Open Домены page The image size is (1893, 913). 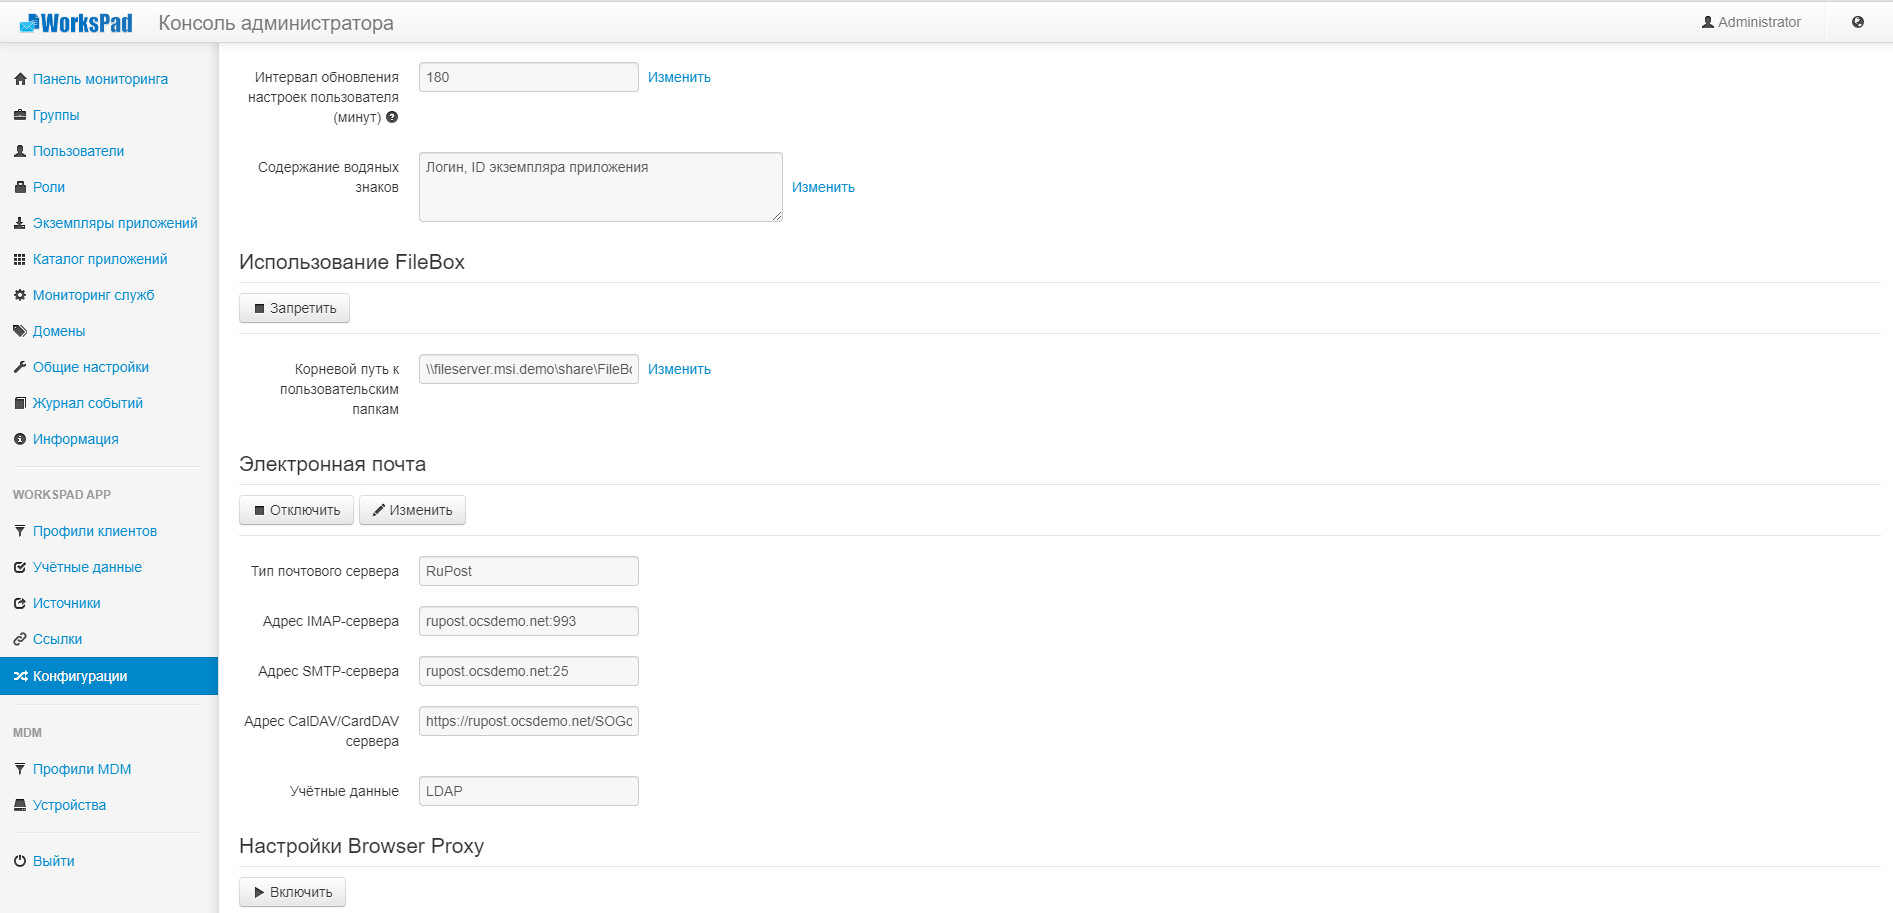tap(59, 331)
